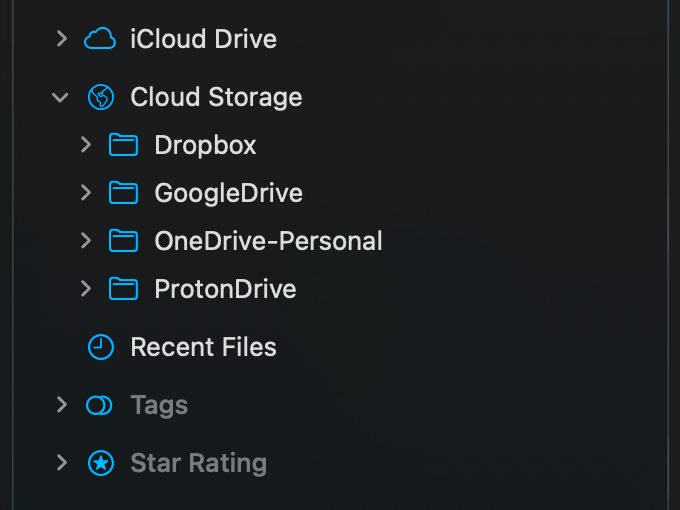The width and height of the screenshot is (680, 510).
Task: Click the folder icon beside GoogleDrive
Action: click(x=123, y=193)
